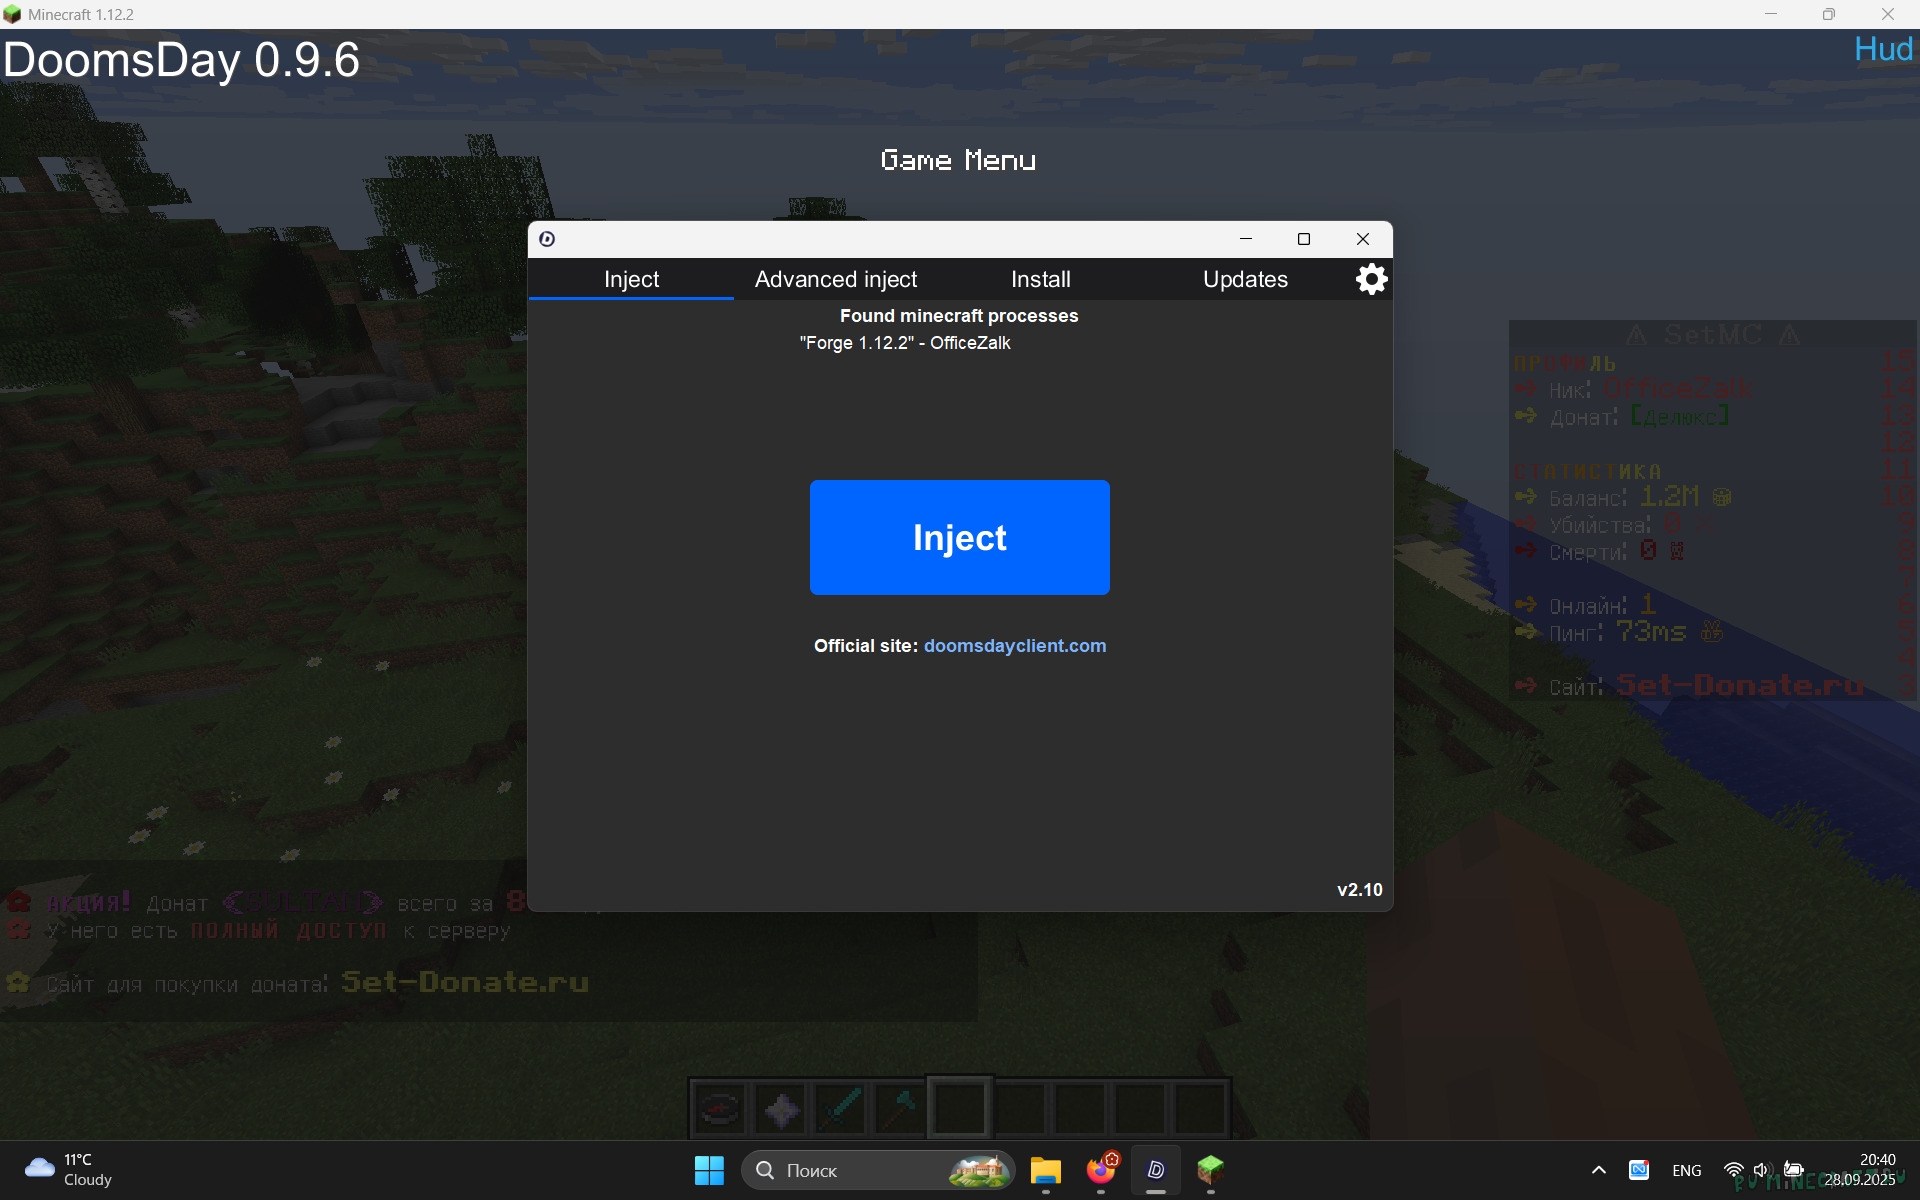This screenshot has height=1200, width=1920.
Task: Switch to Firefox from the taskbar
Action: 1101,1169
